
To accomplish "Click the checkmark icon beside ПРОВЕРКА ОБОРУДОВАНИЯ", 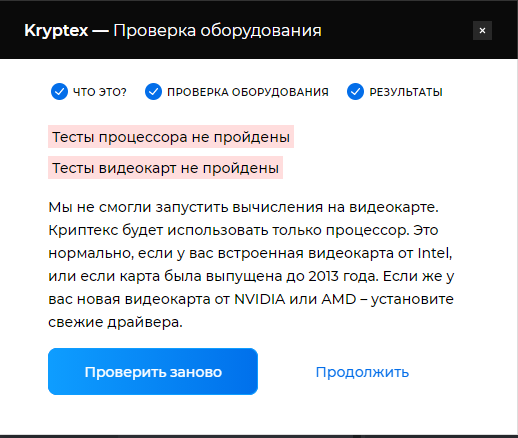I will (x=153, y=91).
